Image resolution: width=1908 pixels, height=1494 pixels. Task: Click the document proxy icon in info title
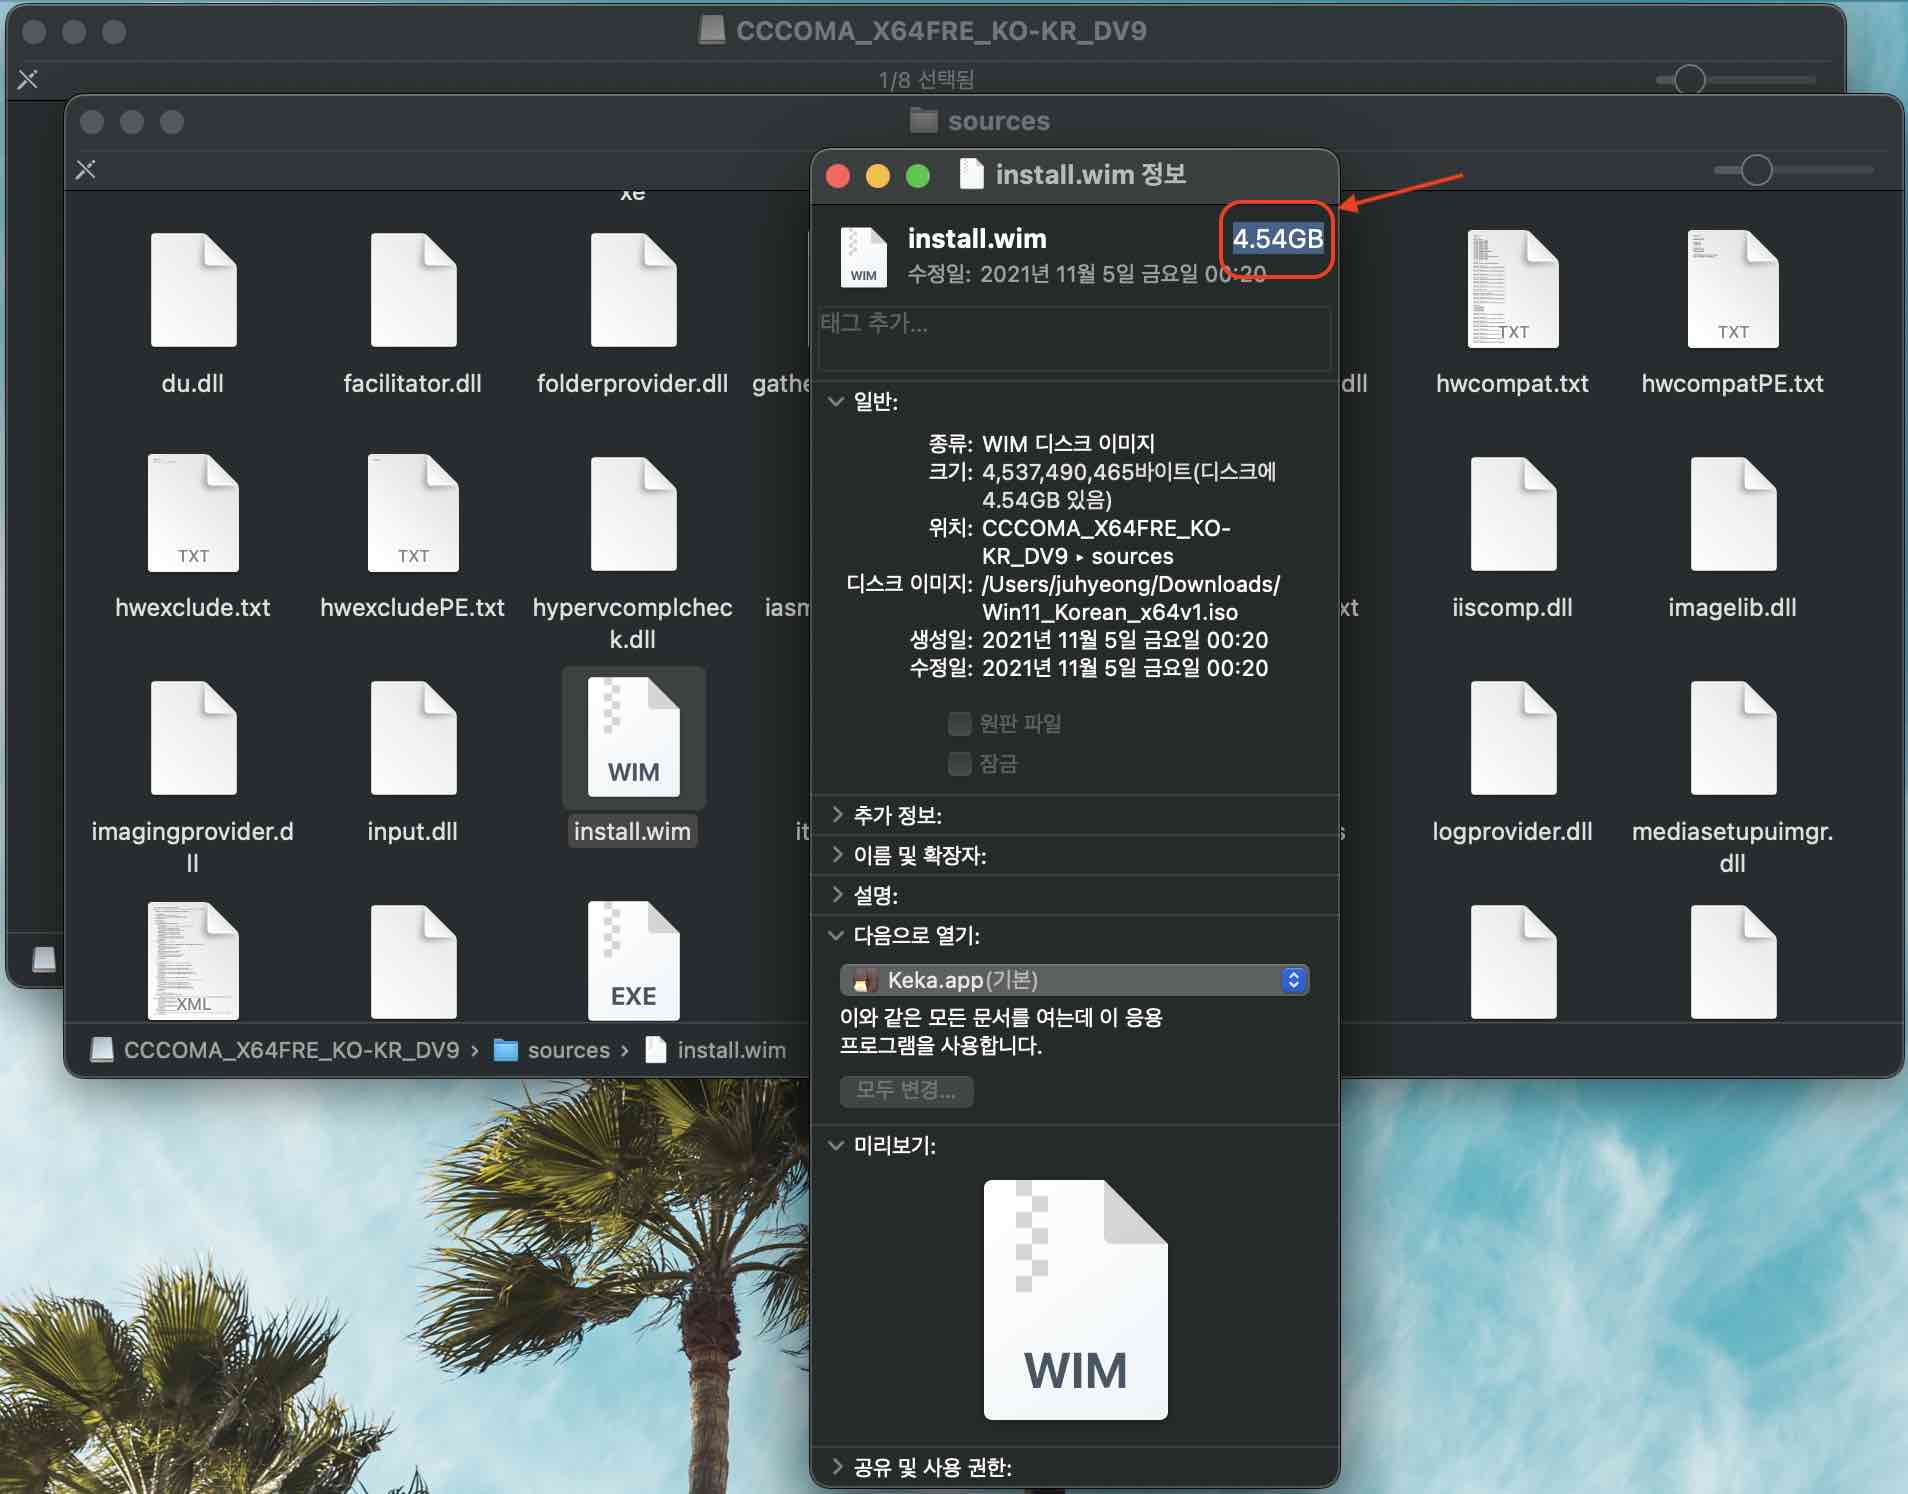pyautogui.click(x=971, y=174)
